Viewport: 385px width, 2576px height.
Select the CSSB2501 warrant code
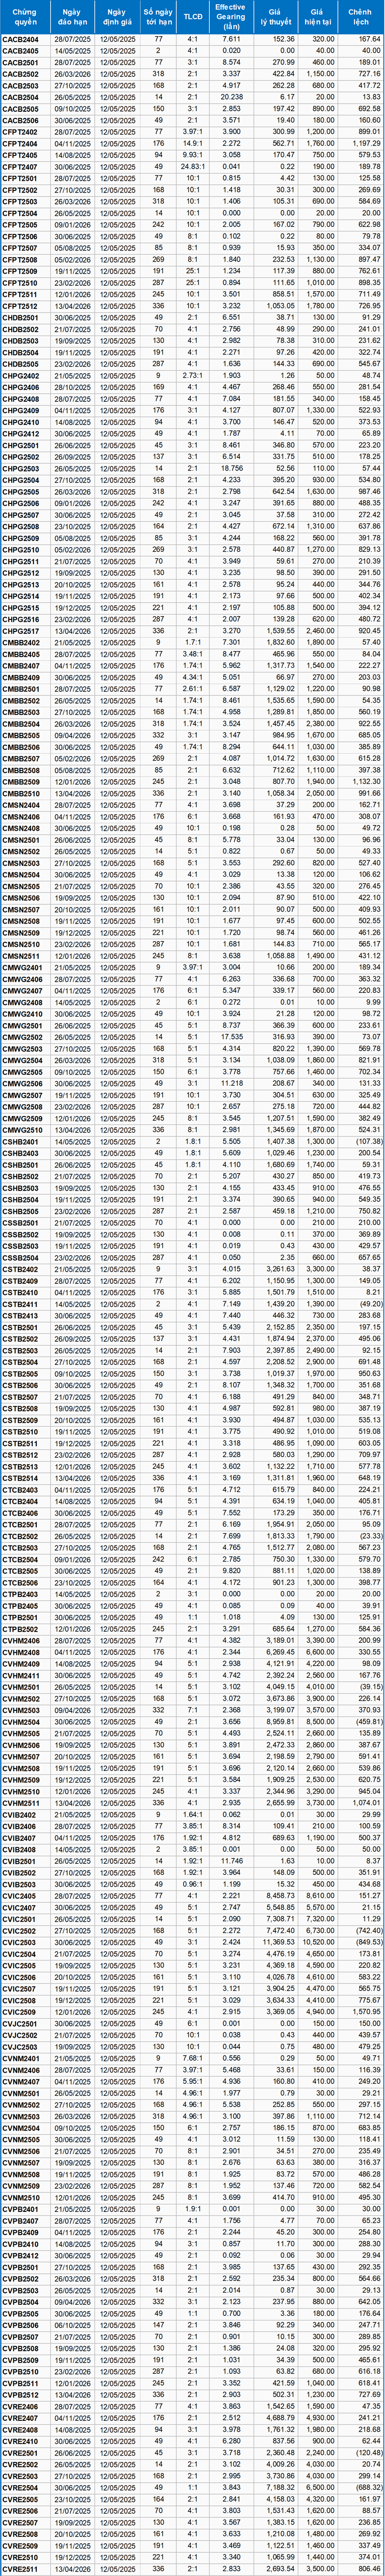[21, 1224]
